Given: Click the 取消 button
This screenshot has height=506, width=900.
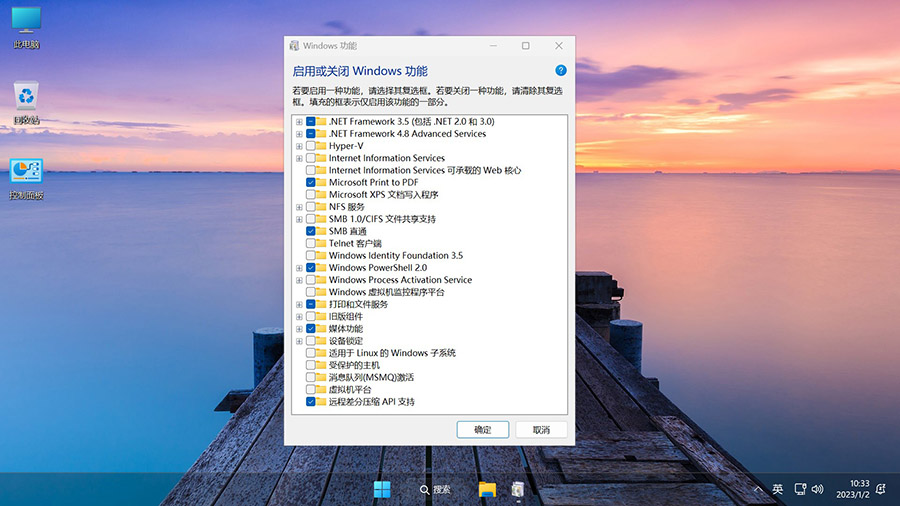Looking at the screenshot, I should [x=541, y=429].
